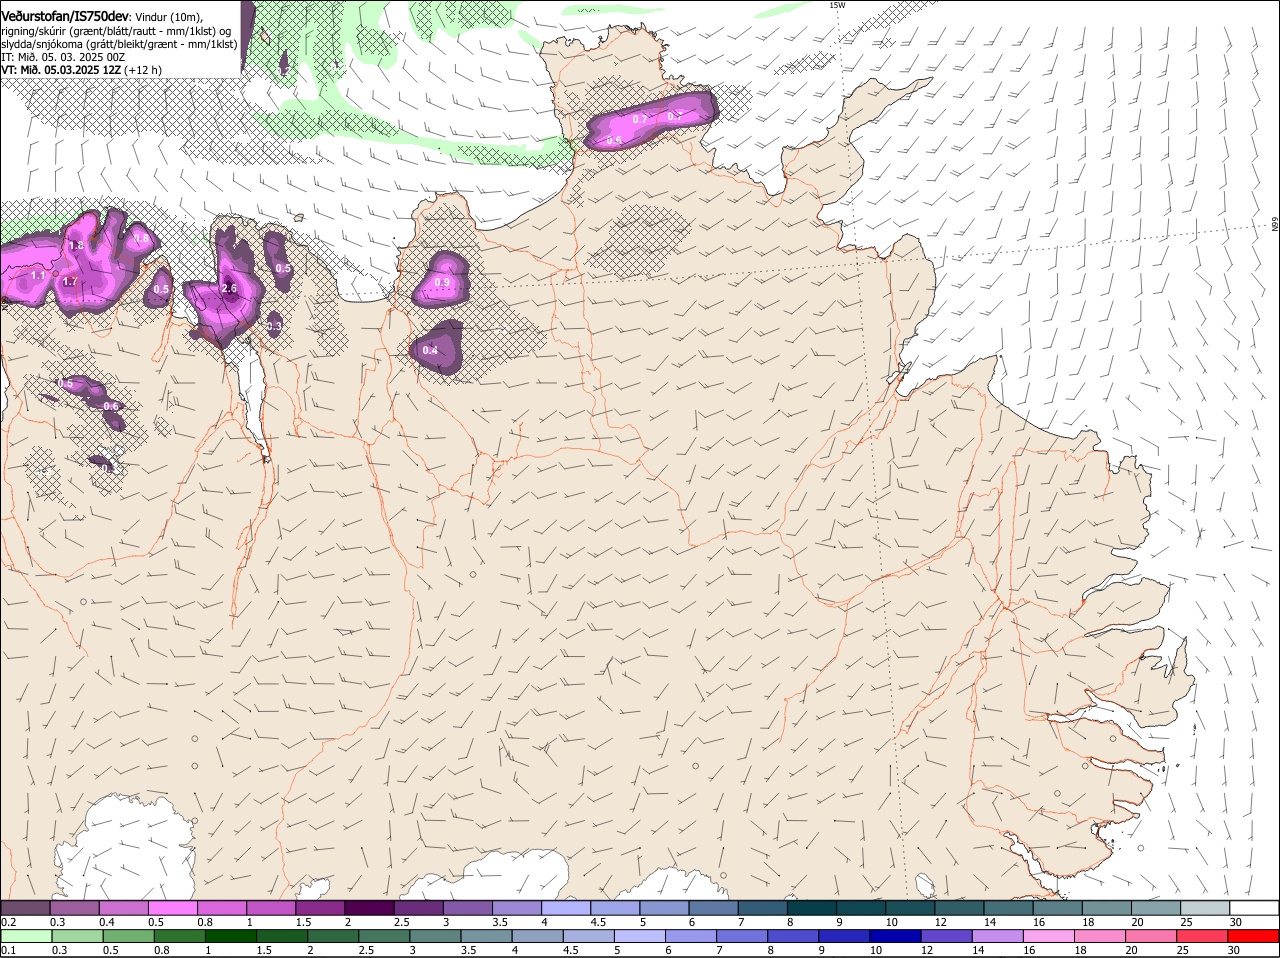Select the rain legend swatch between 7 and 8
The height and width of the screenshot is (958, 1280).
743,936
